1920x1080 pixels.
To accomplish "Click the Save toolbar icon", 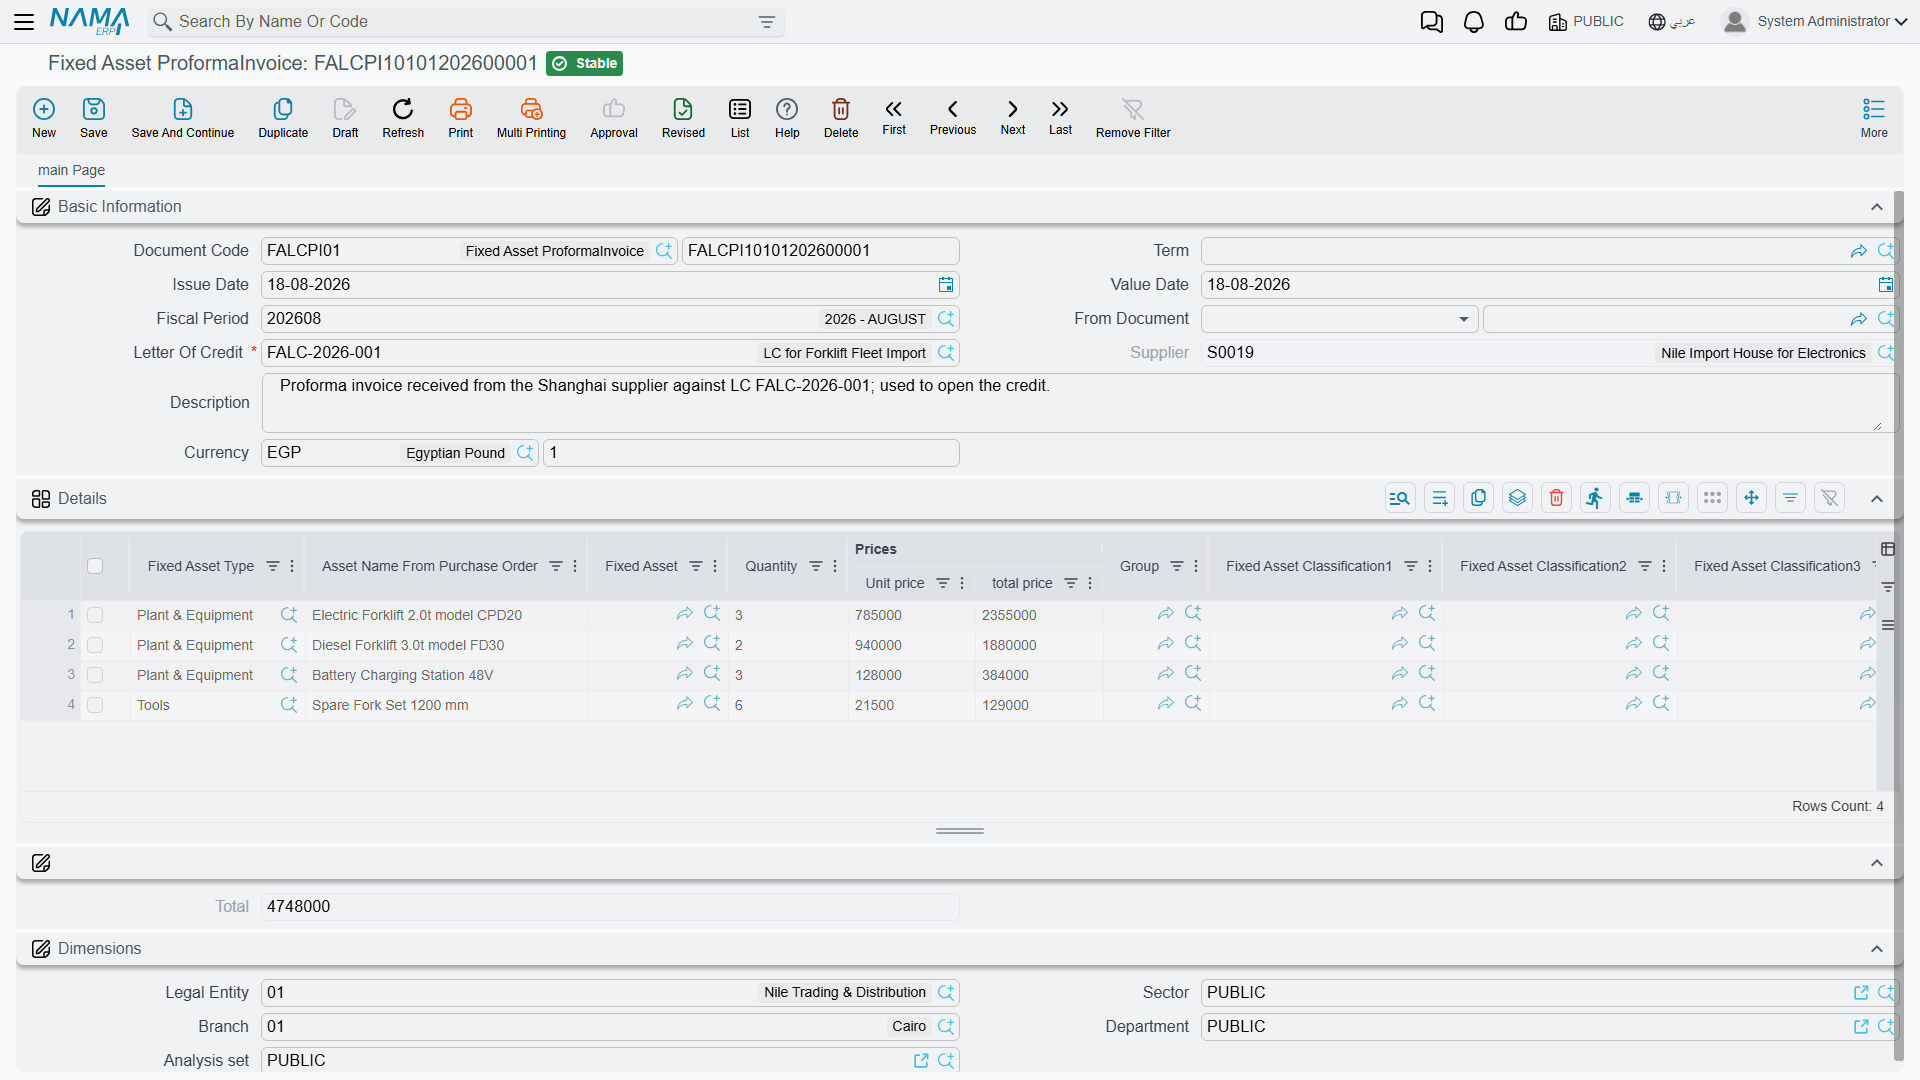I will pyautogui.click(x=94, y=118).
